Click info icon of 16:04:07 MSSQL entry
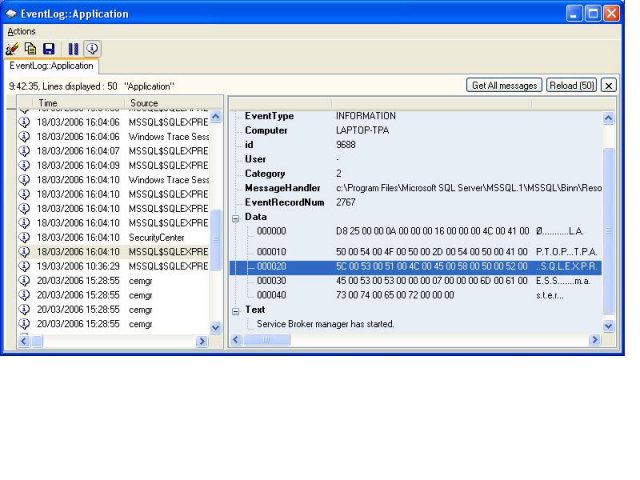The height and width of the screenshot is (480, 640). [24, 151]
